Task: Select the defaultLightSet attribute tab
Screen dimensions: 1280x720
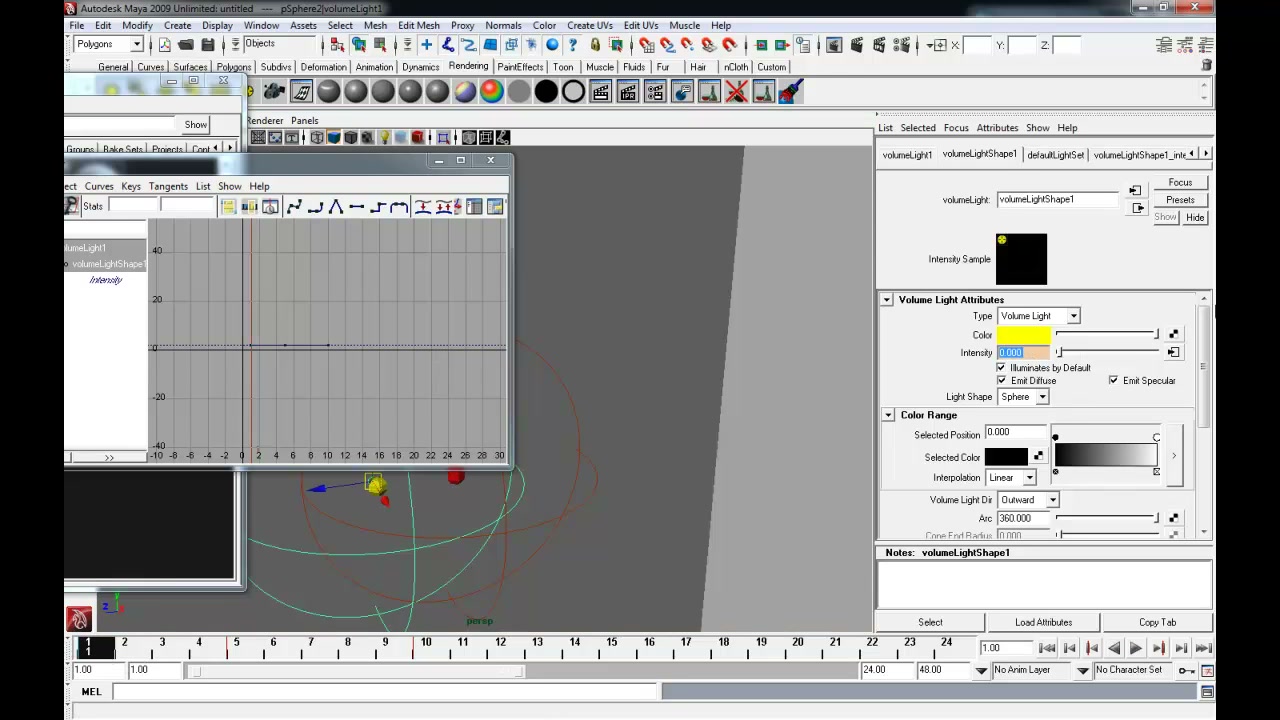Action: click(x=1055, y=155)
